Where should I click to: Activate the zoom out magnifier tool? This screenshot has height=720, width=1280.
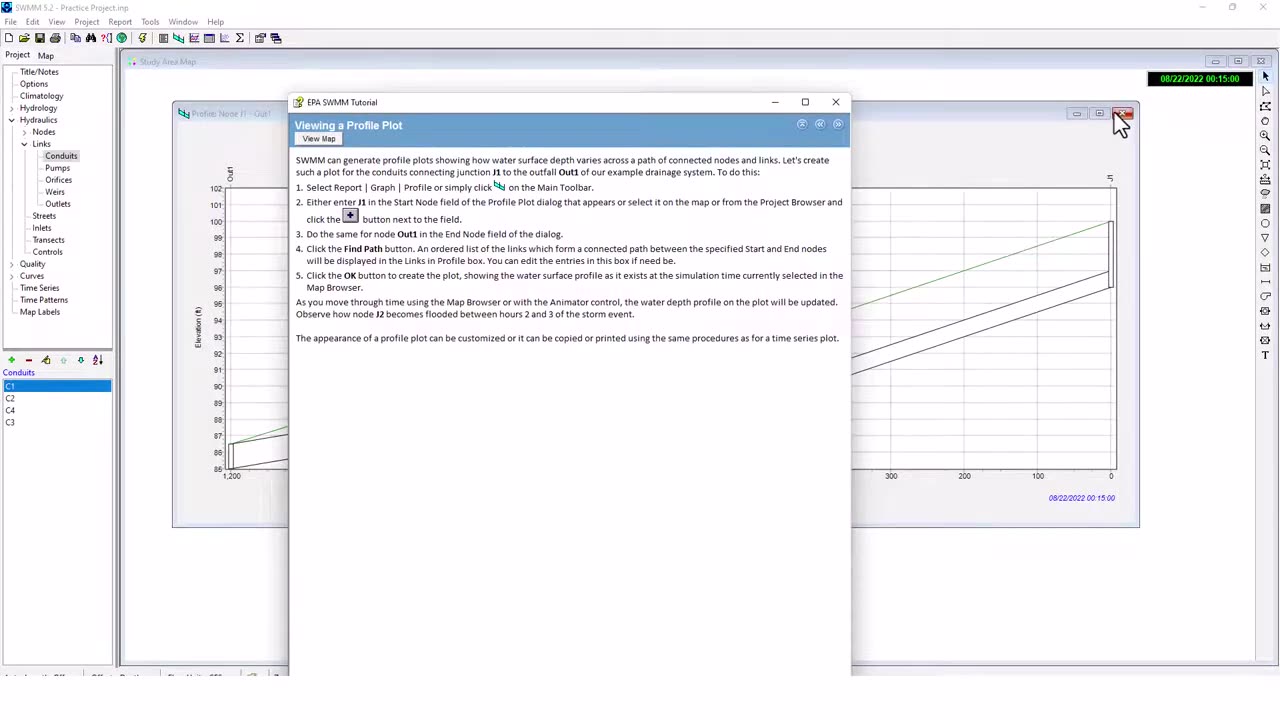tap(1265, 150)
